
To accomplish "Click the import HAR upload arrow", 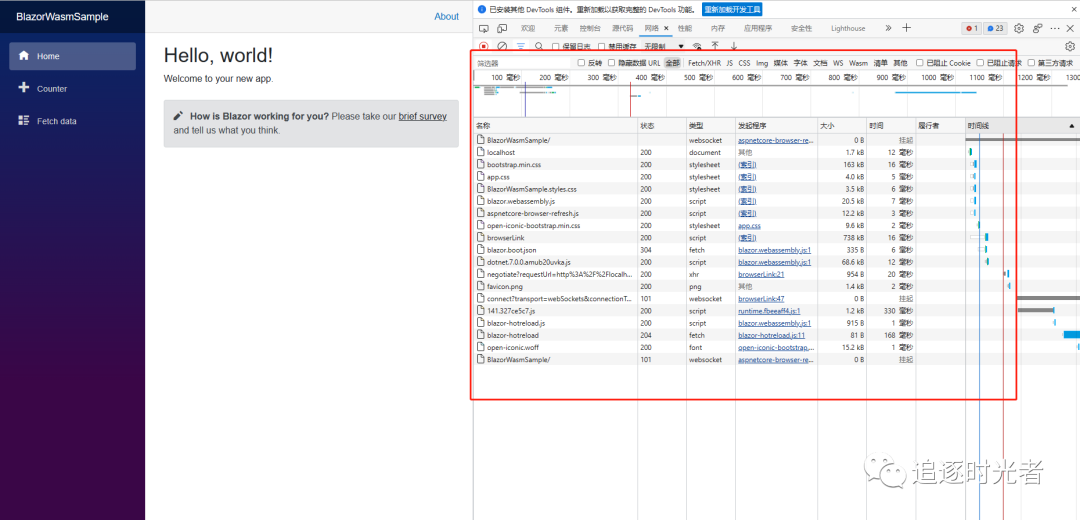I will [716, 46].
